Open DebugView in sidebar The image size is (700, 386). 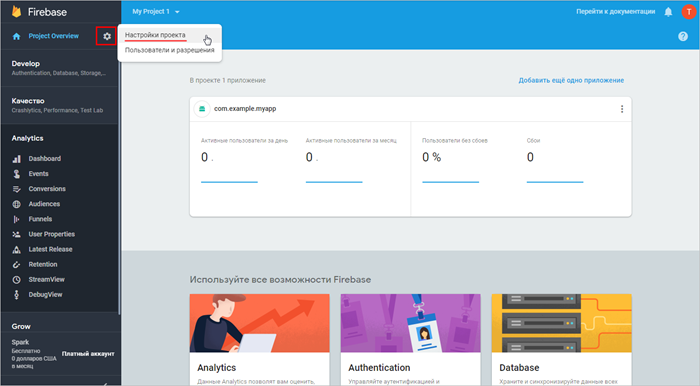[46, 295]
